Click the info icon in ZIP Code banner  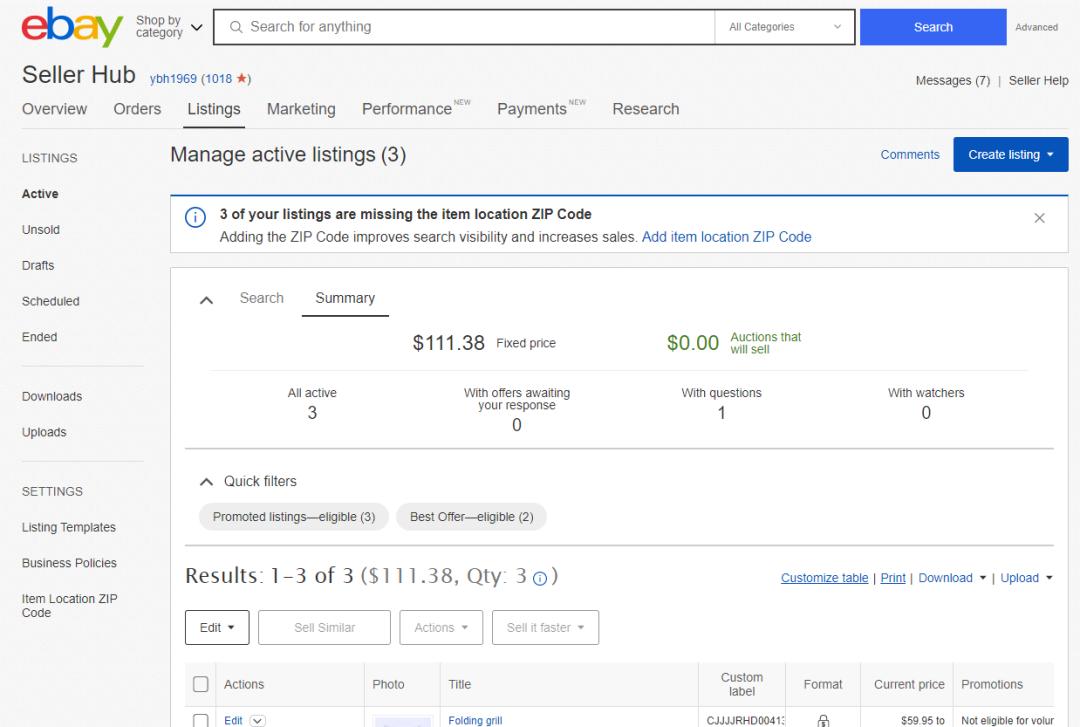tap(195, 216)
